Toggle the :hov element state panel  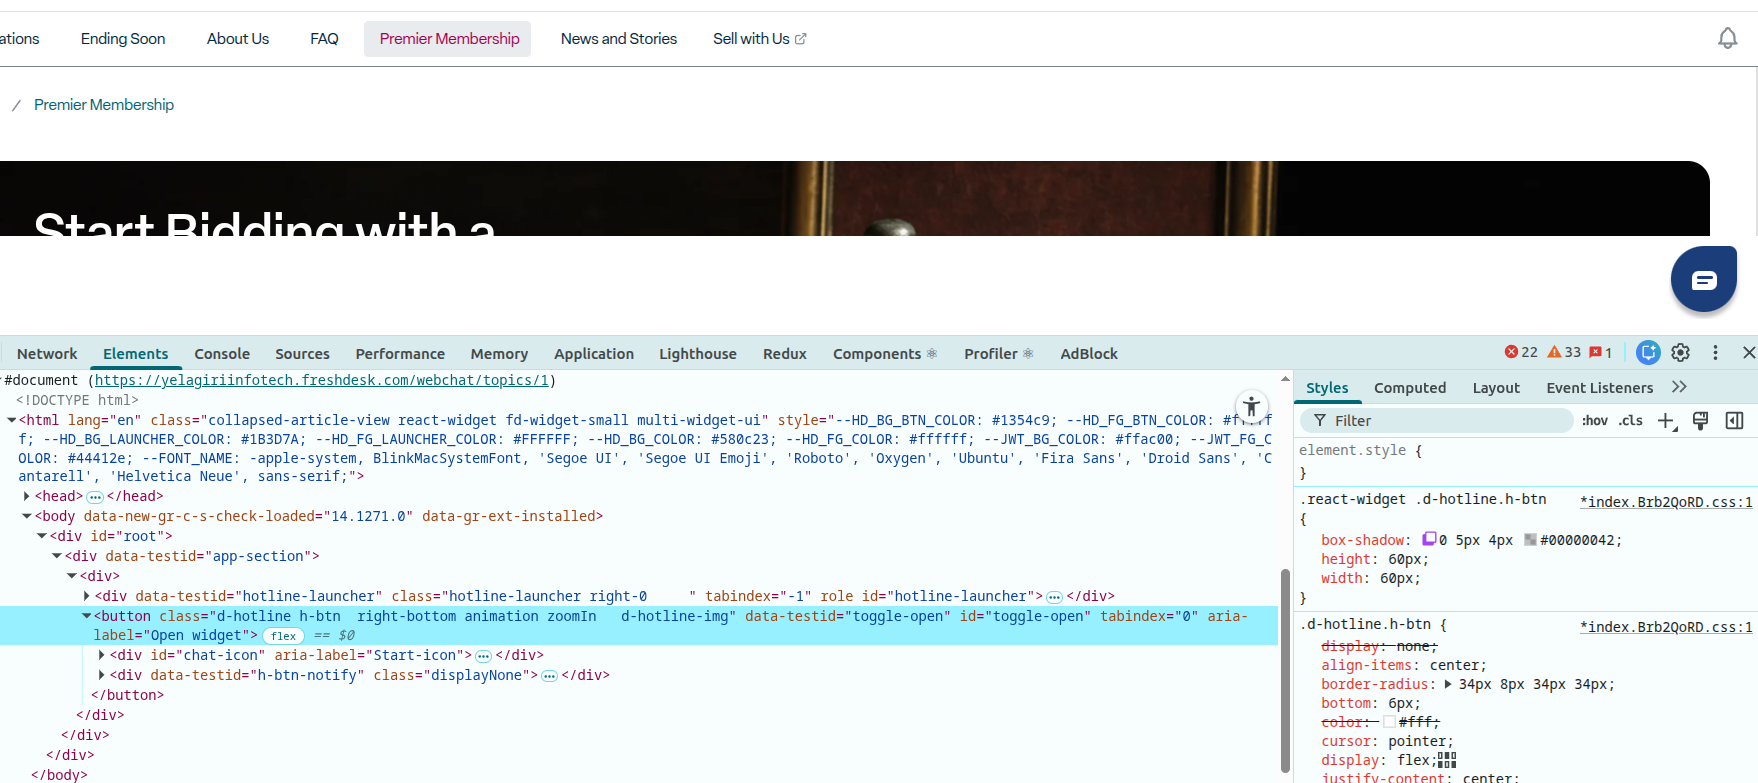[1594, 421]
